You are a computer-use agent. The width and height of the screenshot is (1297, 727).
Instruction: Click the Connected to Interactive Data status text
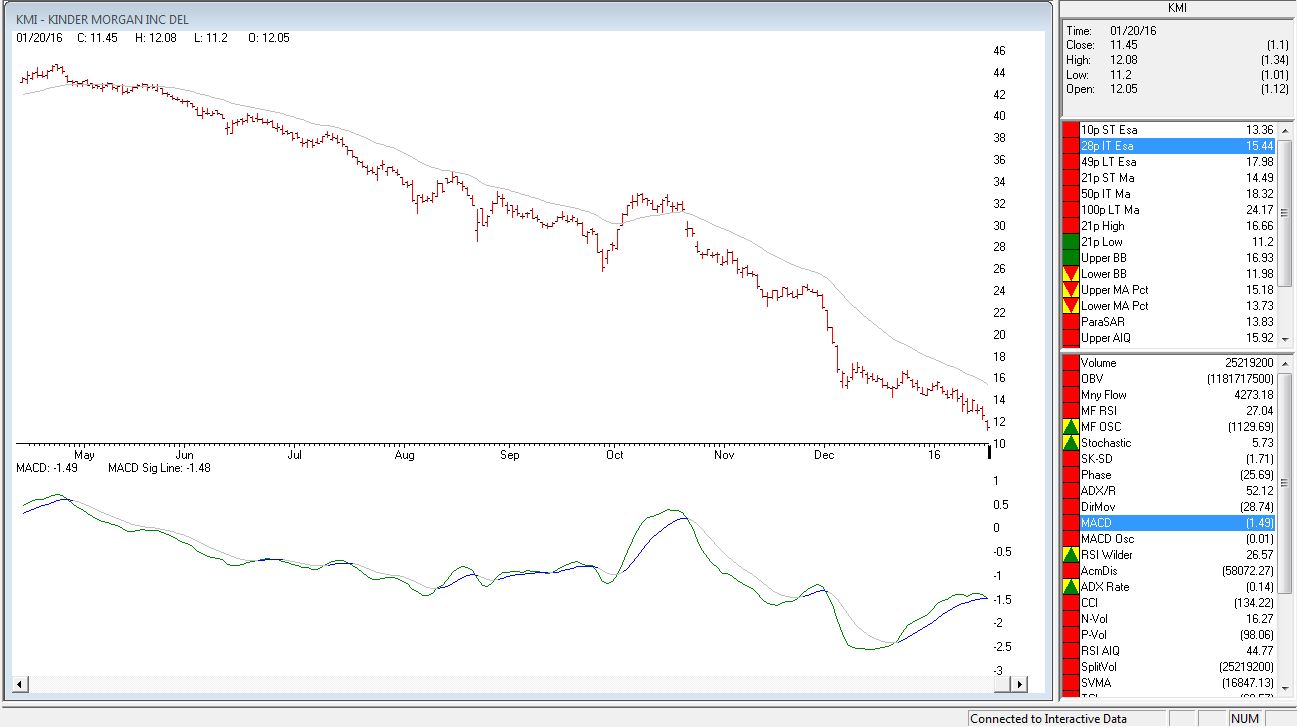(1048, 718)
